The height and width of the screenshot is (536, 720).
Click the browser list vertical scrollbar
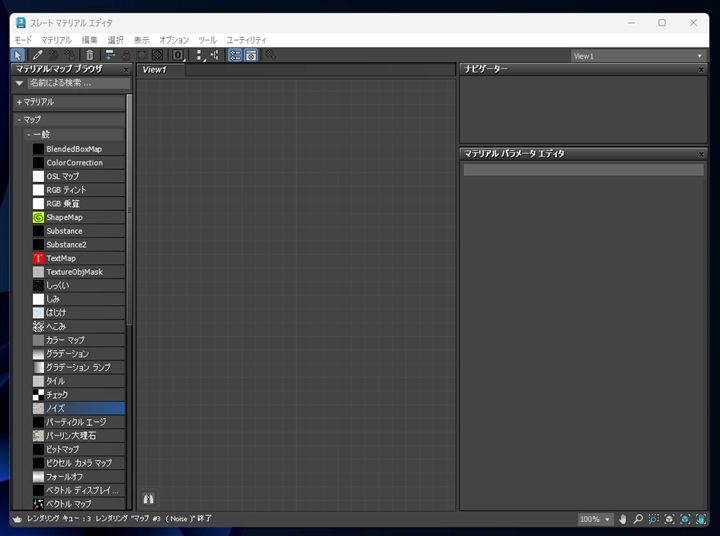click(129, 210)
